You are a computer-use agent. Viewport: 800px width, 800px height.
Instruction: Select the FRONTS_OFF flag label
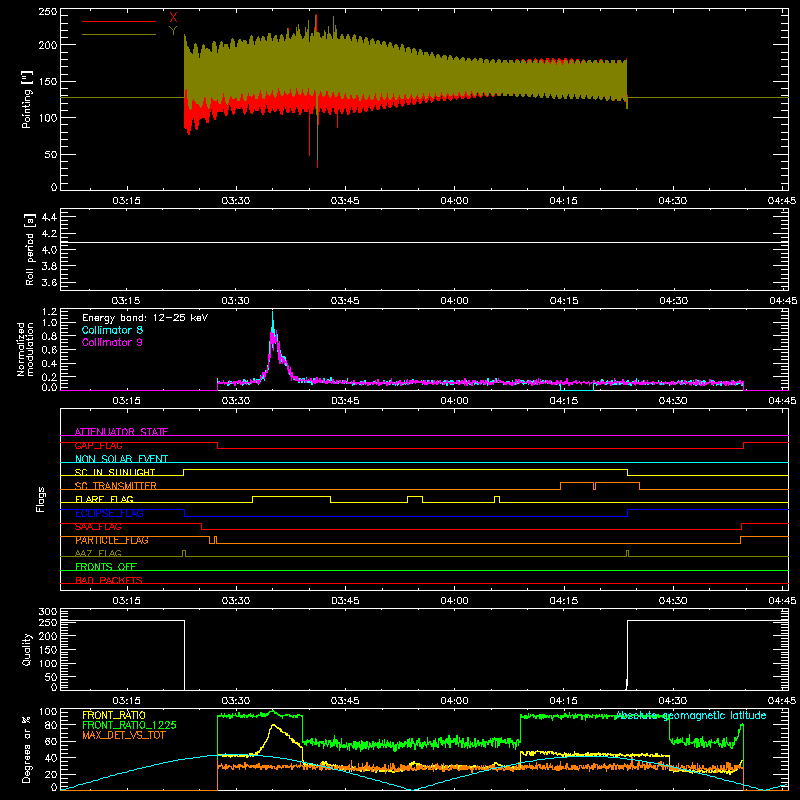pyautogui.click(x=106, y=566)
